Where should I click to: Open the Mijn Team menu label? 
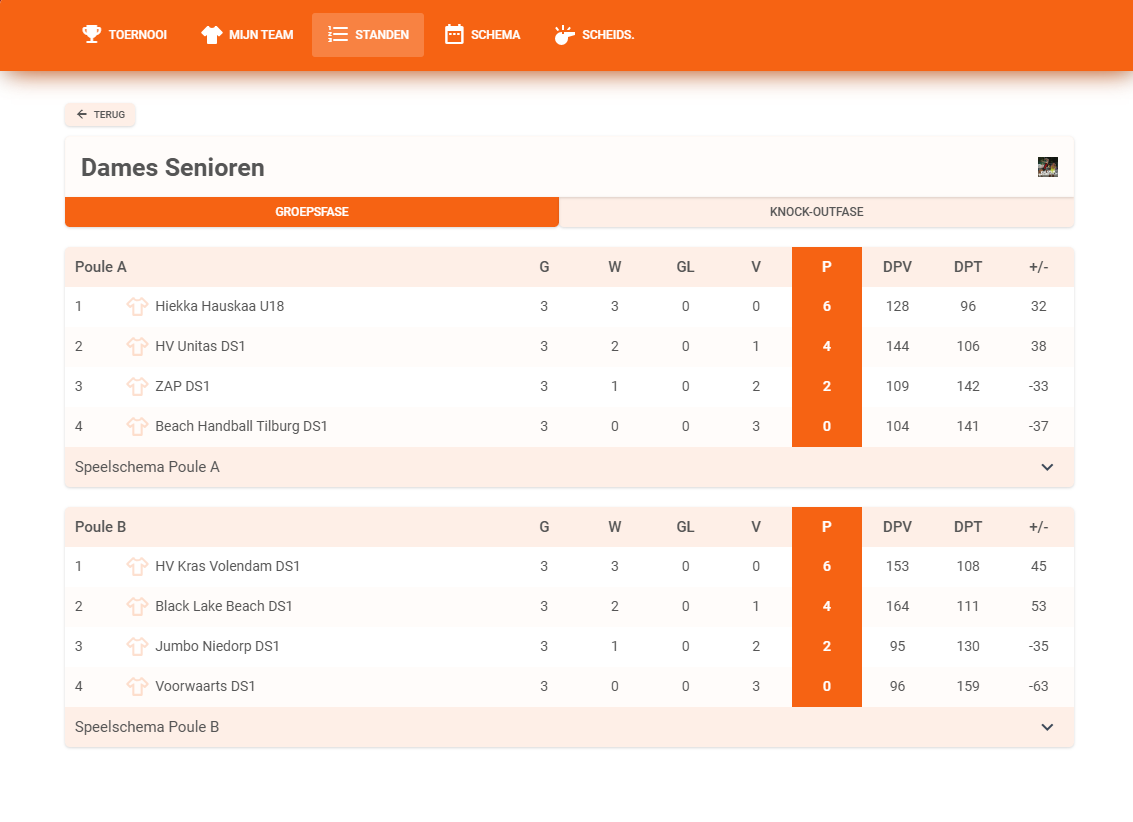point(261,35)
